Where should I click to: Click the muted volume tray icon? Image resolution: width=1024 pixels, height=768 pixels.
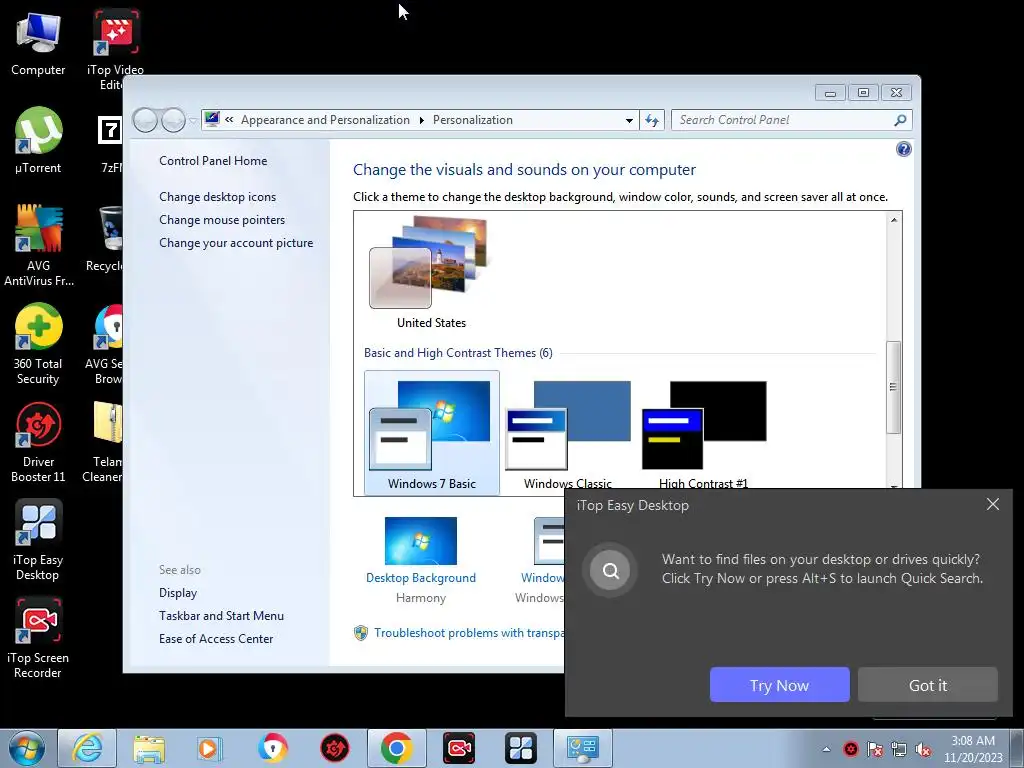pyautogui.click(x=923, y=749)
